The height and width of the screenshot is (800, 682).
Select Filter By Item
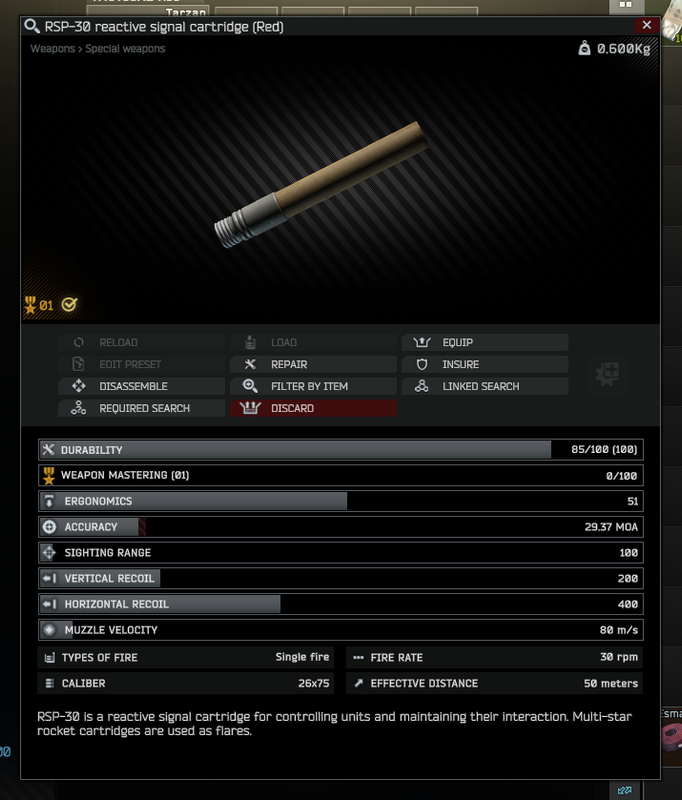(313, 386)
